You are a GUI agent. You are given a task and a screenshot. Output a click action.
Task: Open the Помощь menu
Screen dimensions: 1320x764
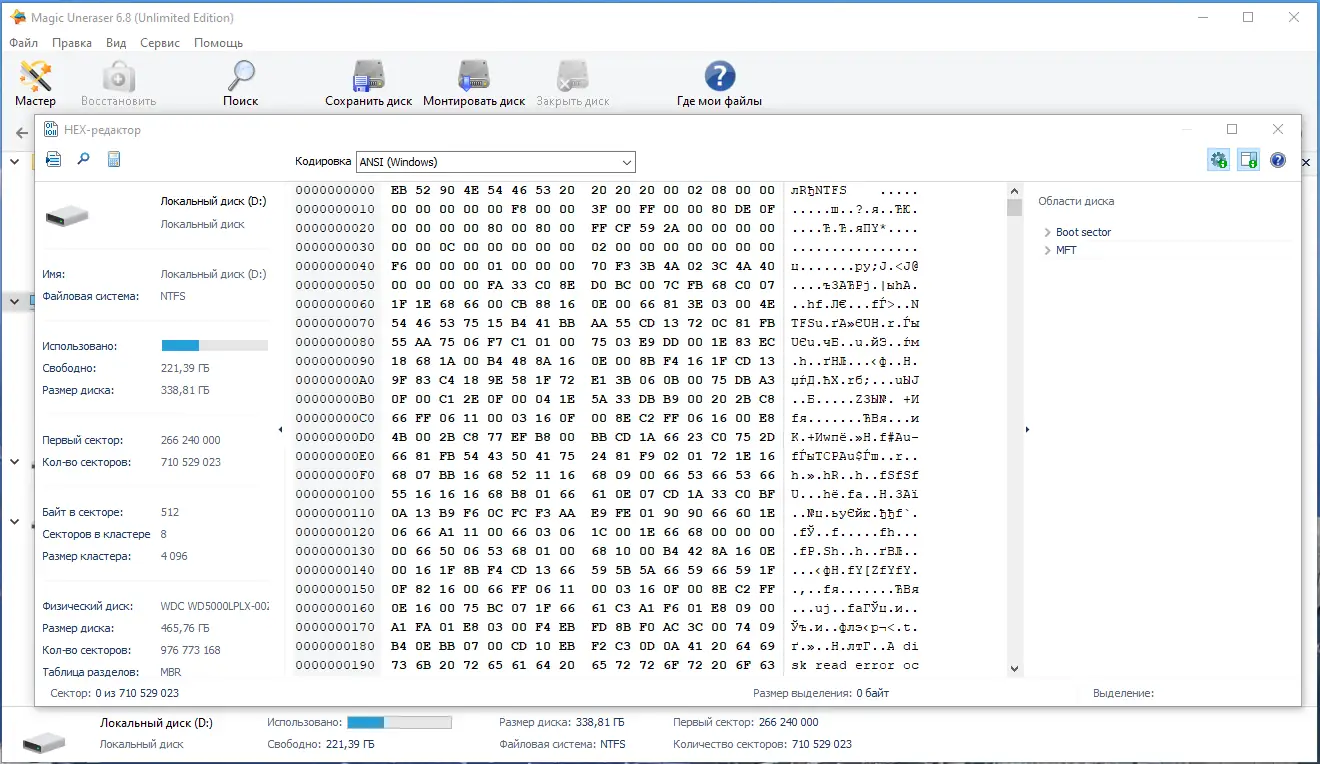[218, 43]
